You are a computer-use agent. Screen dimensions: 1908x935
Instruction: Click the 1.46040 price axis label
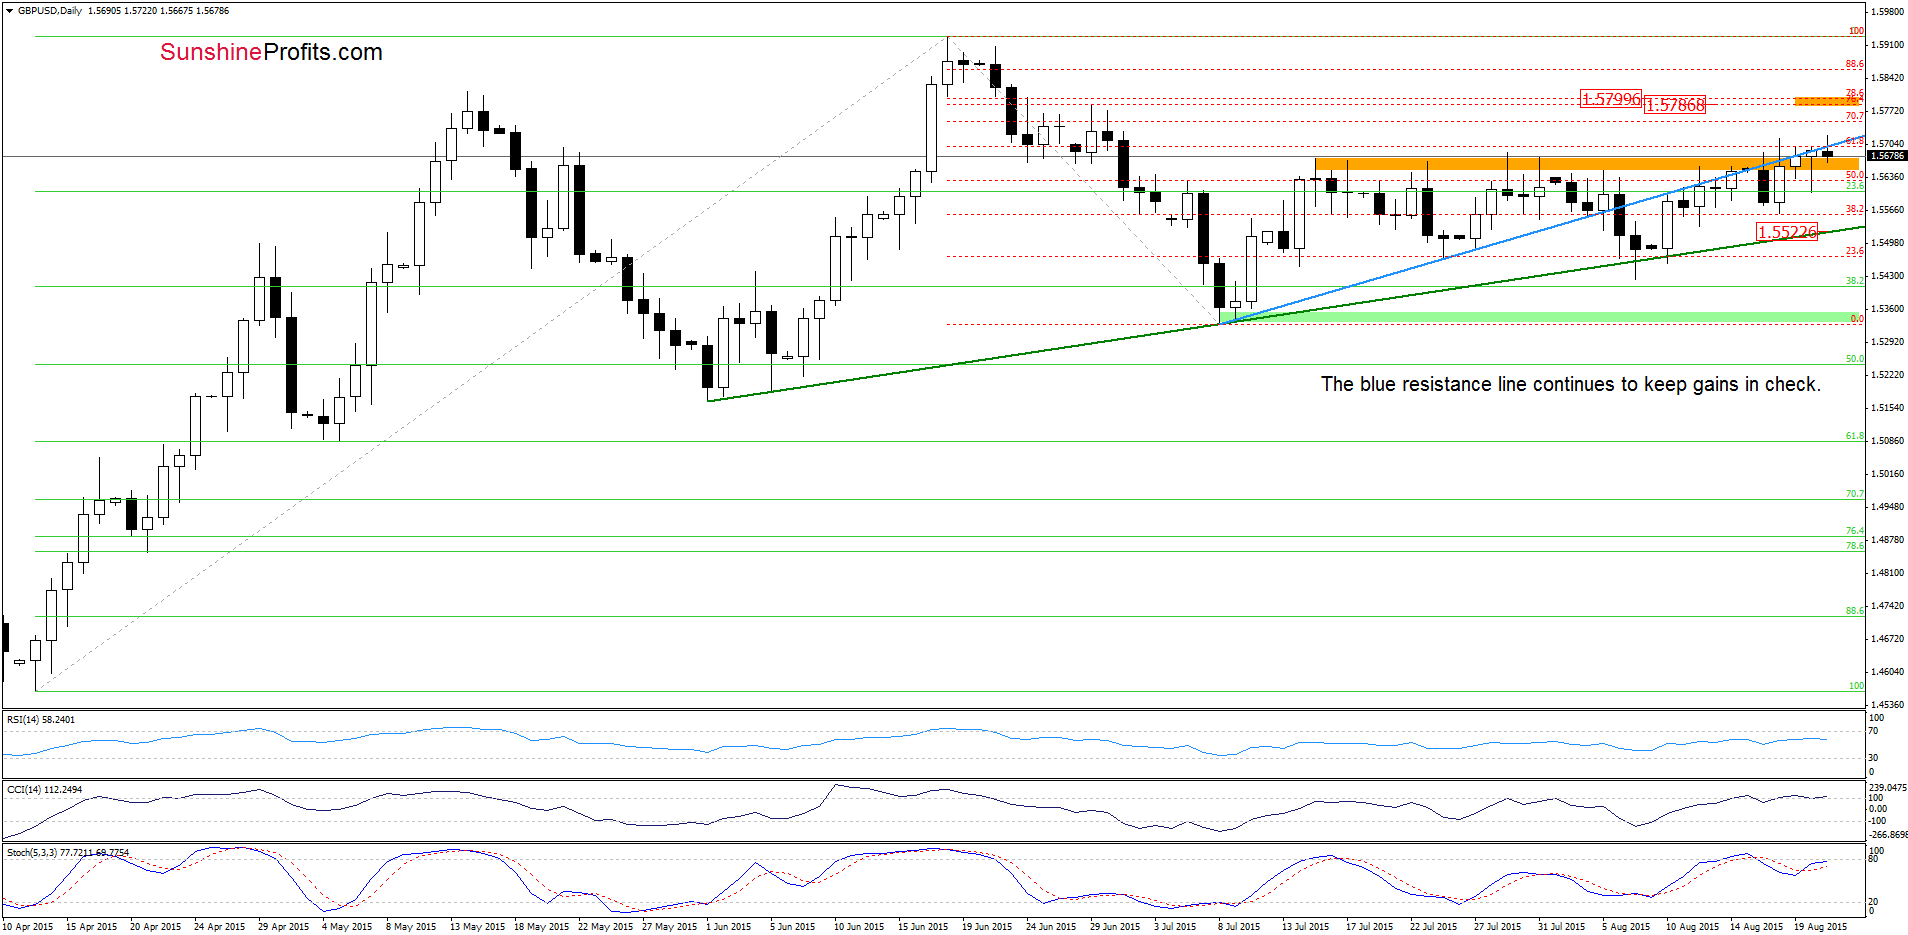[x=1888, y=672]
